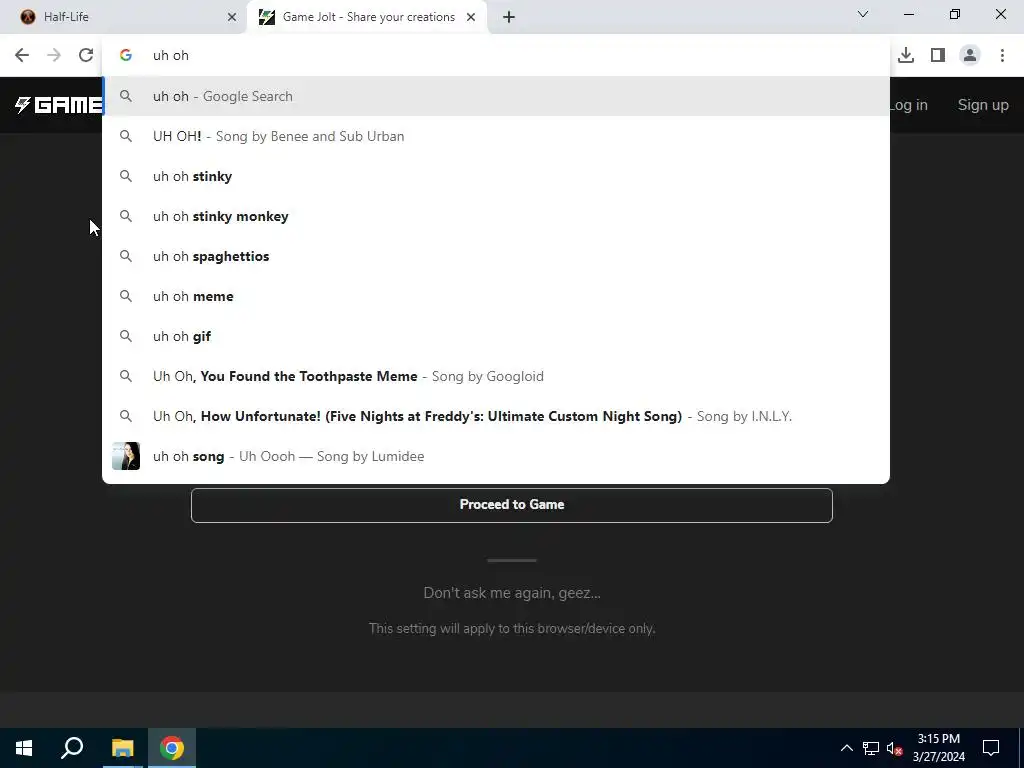Image resolution: width=1024 pixels, height=768 pixels.
Task: Open the Chrome downloads icon
Action: tap(906, 56)
